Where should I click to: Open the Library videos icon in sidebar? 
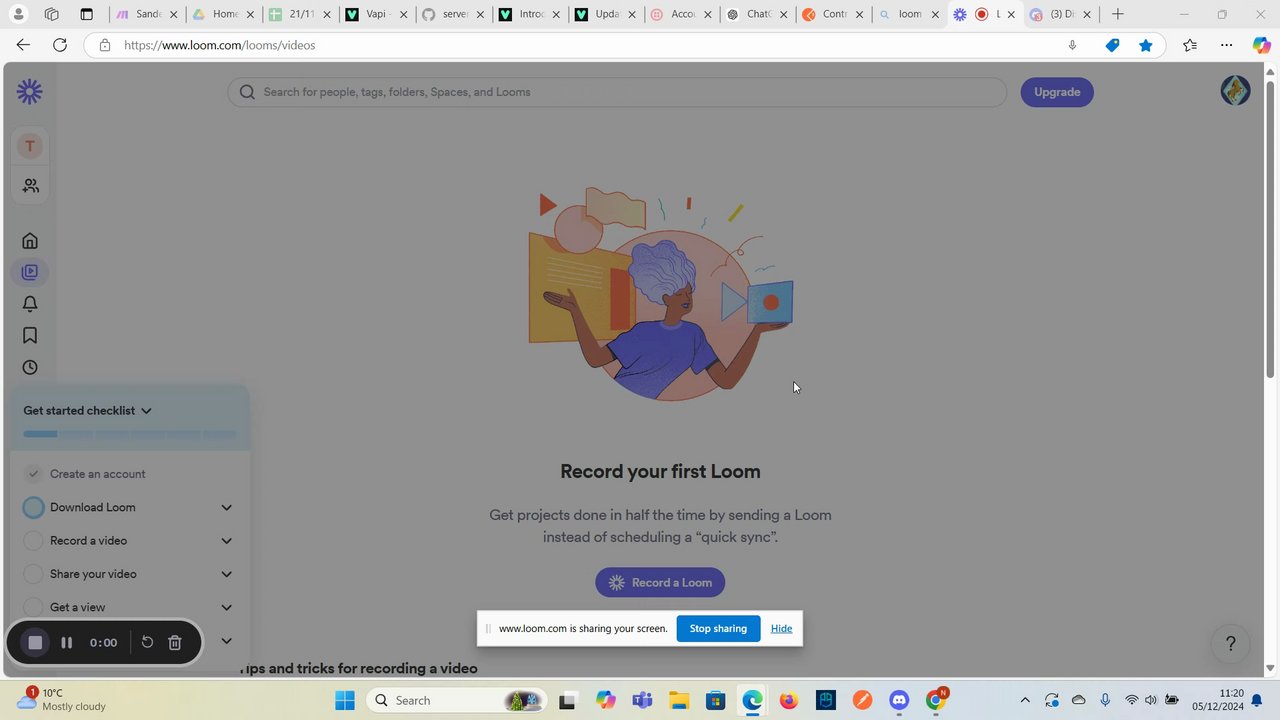click(30, 272)
